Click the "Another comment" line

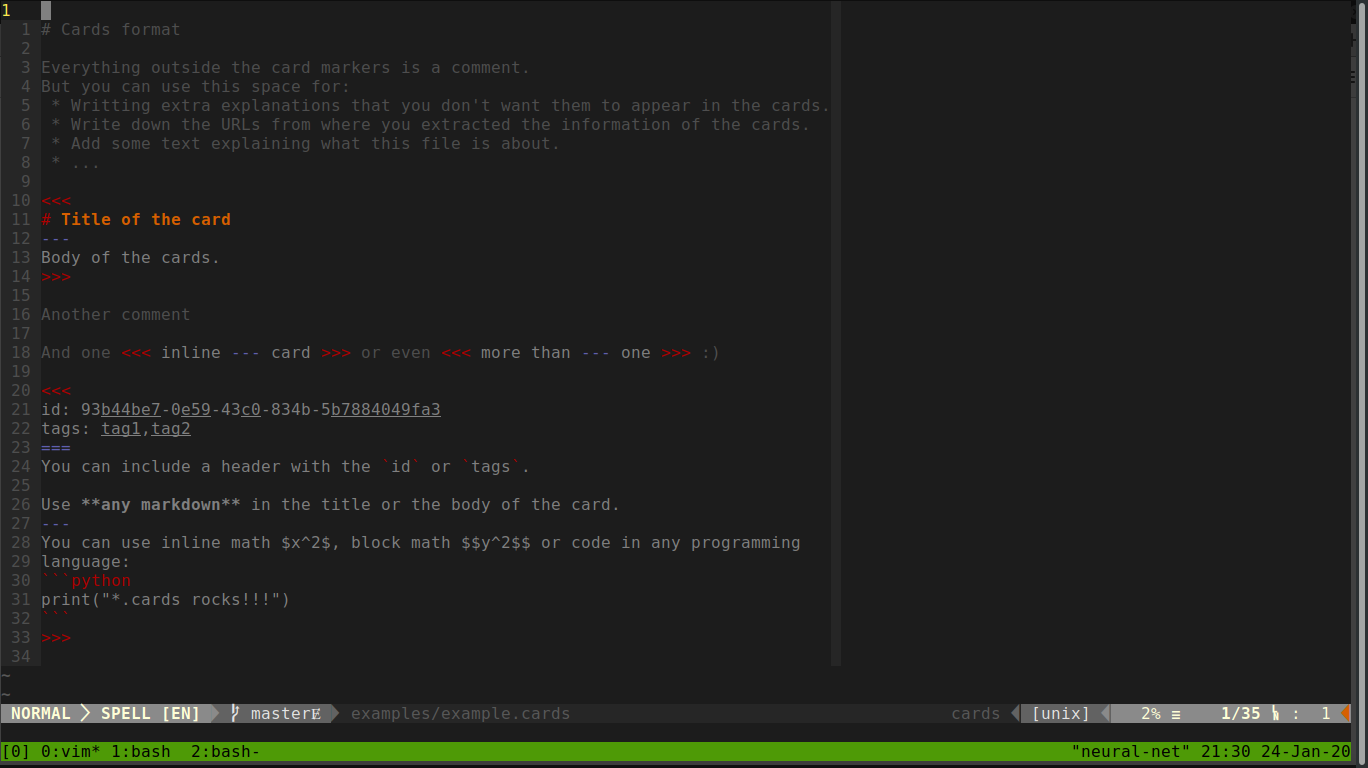[115, 314]
